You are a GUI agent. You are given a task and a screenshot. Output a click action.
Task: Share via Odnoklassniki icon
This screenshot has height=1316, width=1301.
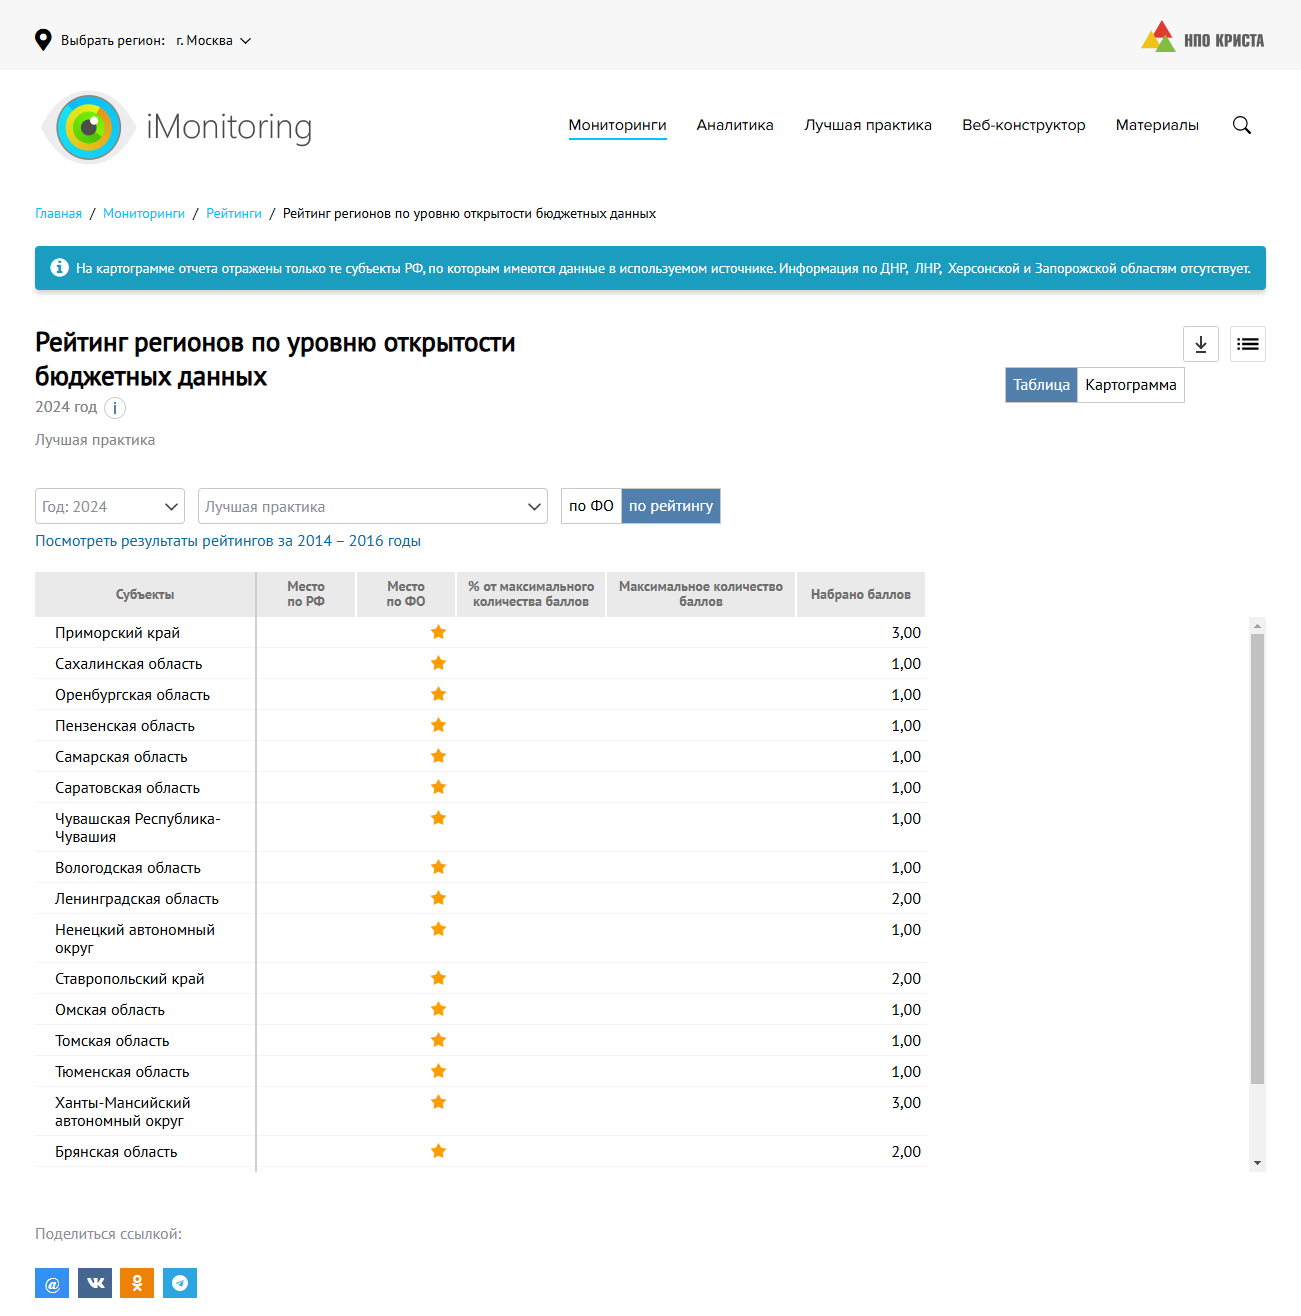137,1283
